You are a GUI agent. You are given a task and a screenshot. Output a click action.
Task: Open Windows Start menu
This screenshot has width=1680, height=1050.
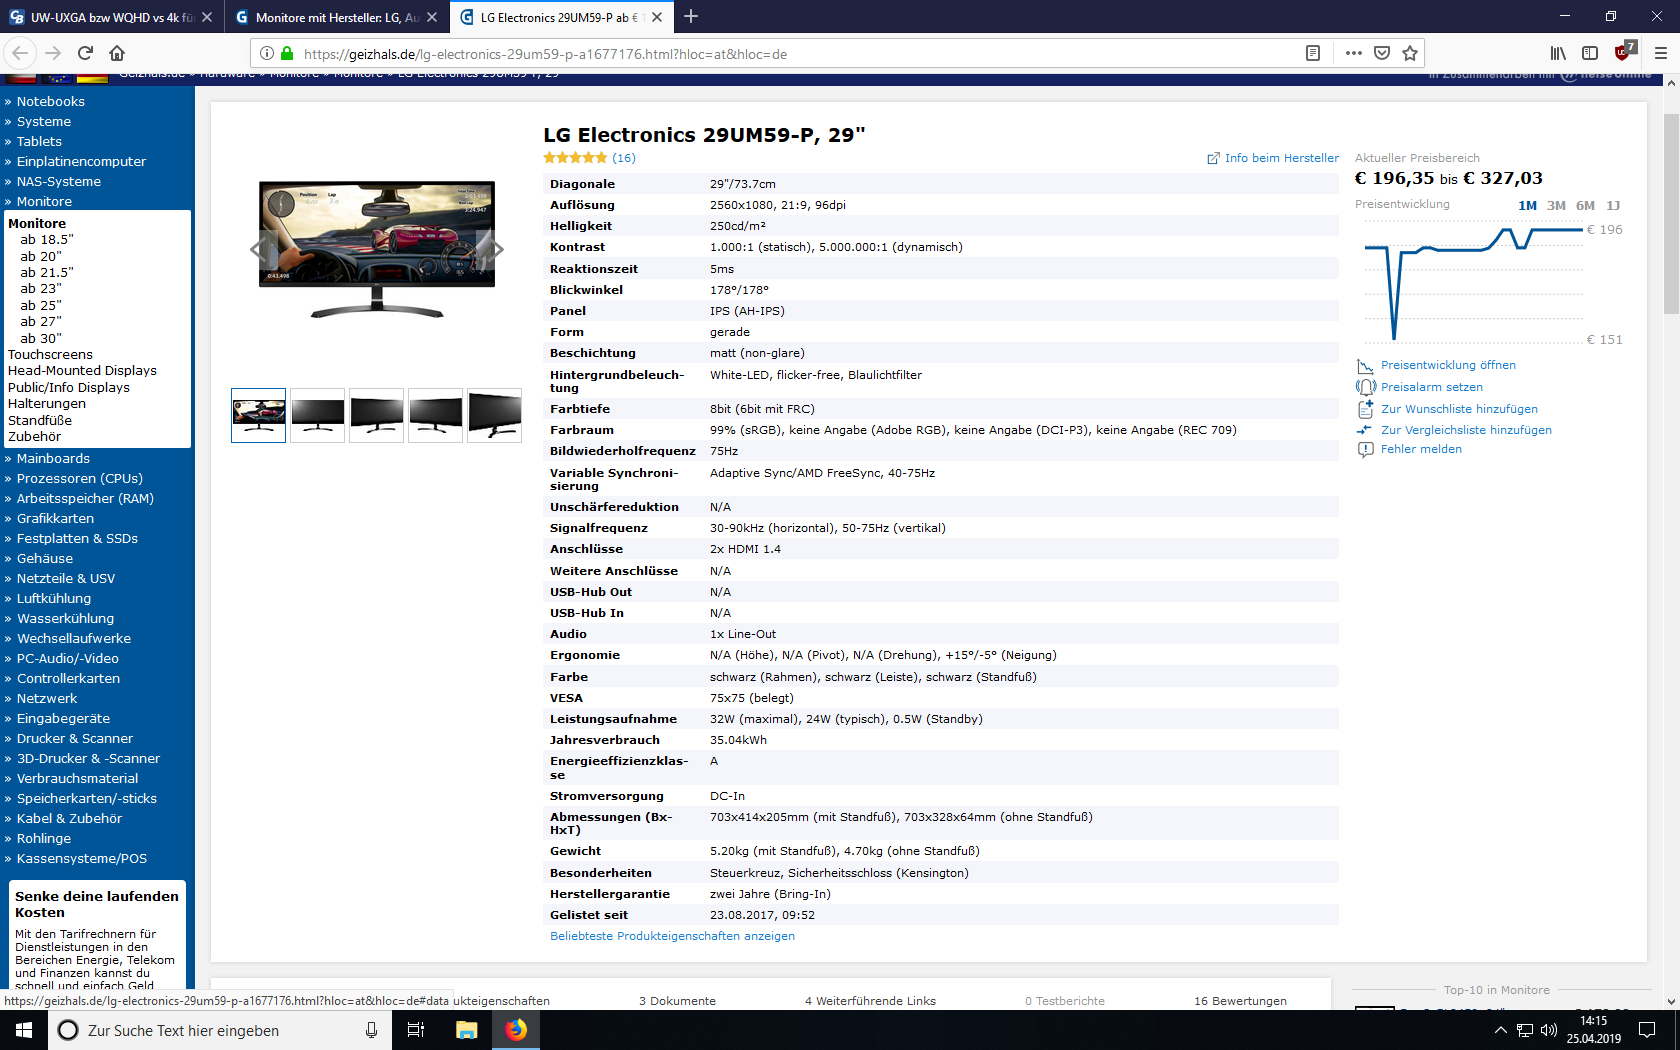tap(24, 1030)
